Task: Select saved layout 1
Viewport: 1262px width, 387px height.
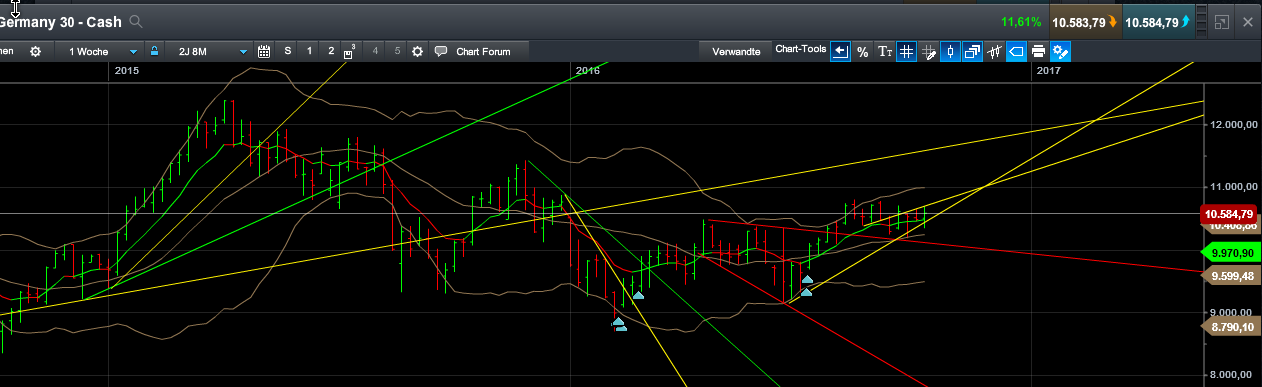Action: (x=309, y=51)
